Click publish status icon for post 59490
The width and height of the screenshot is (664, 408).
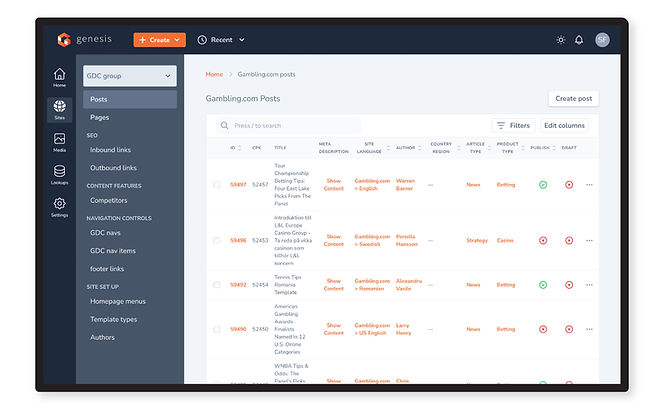click(x=543, y=329)
